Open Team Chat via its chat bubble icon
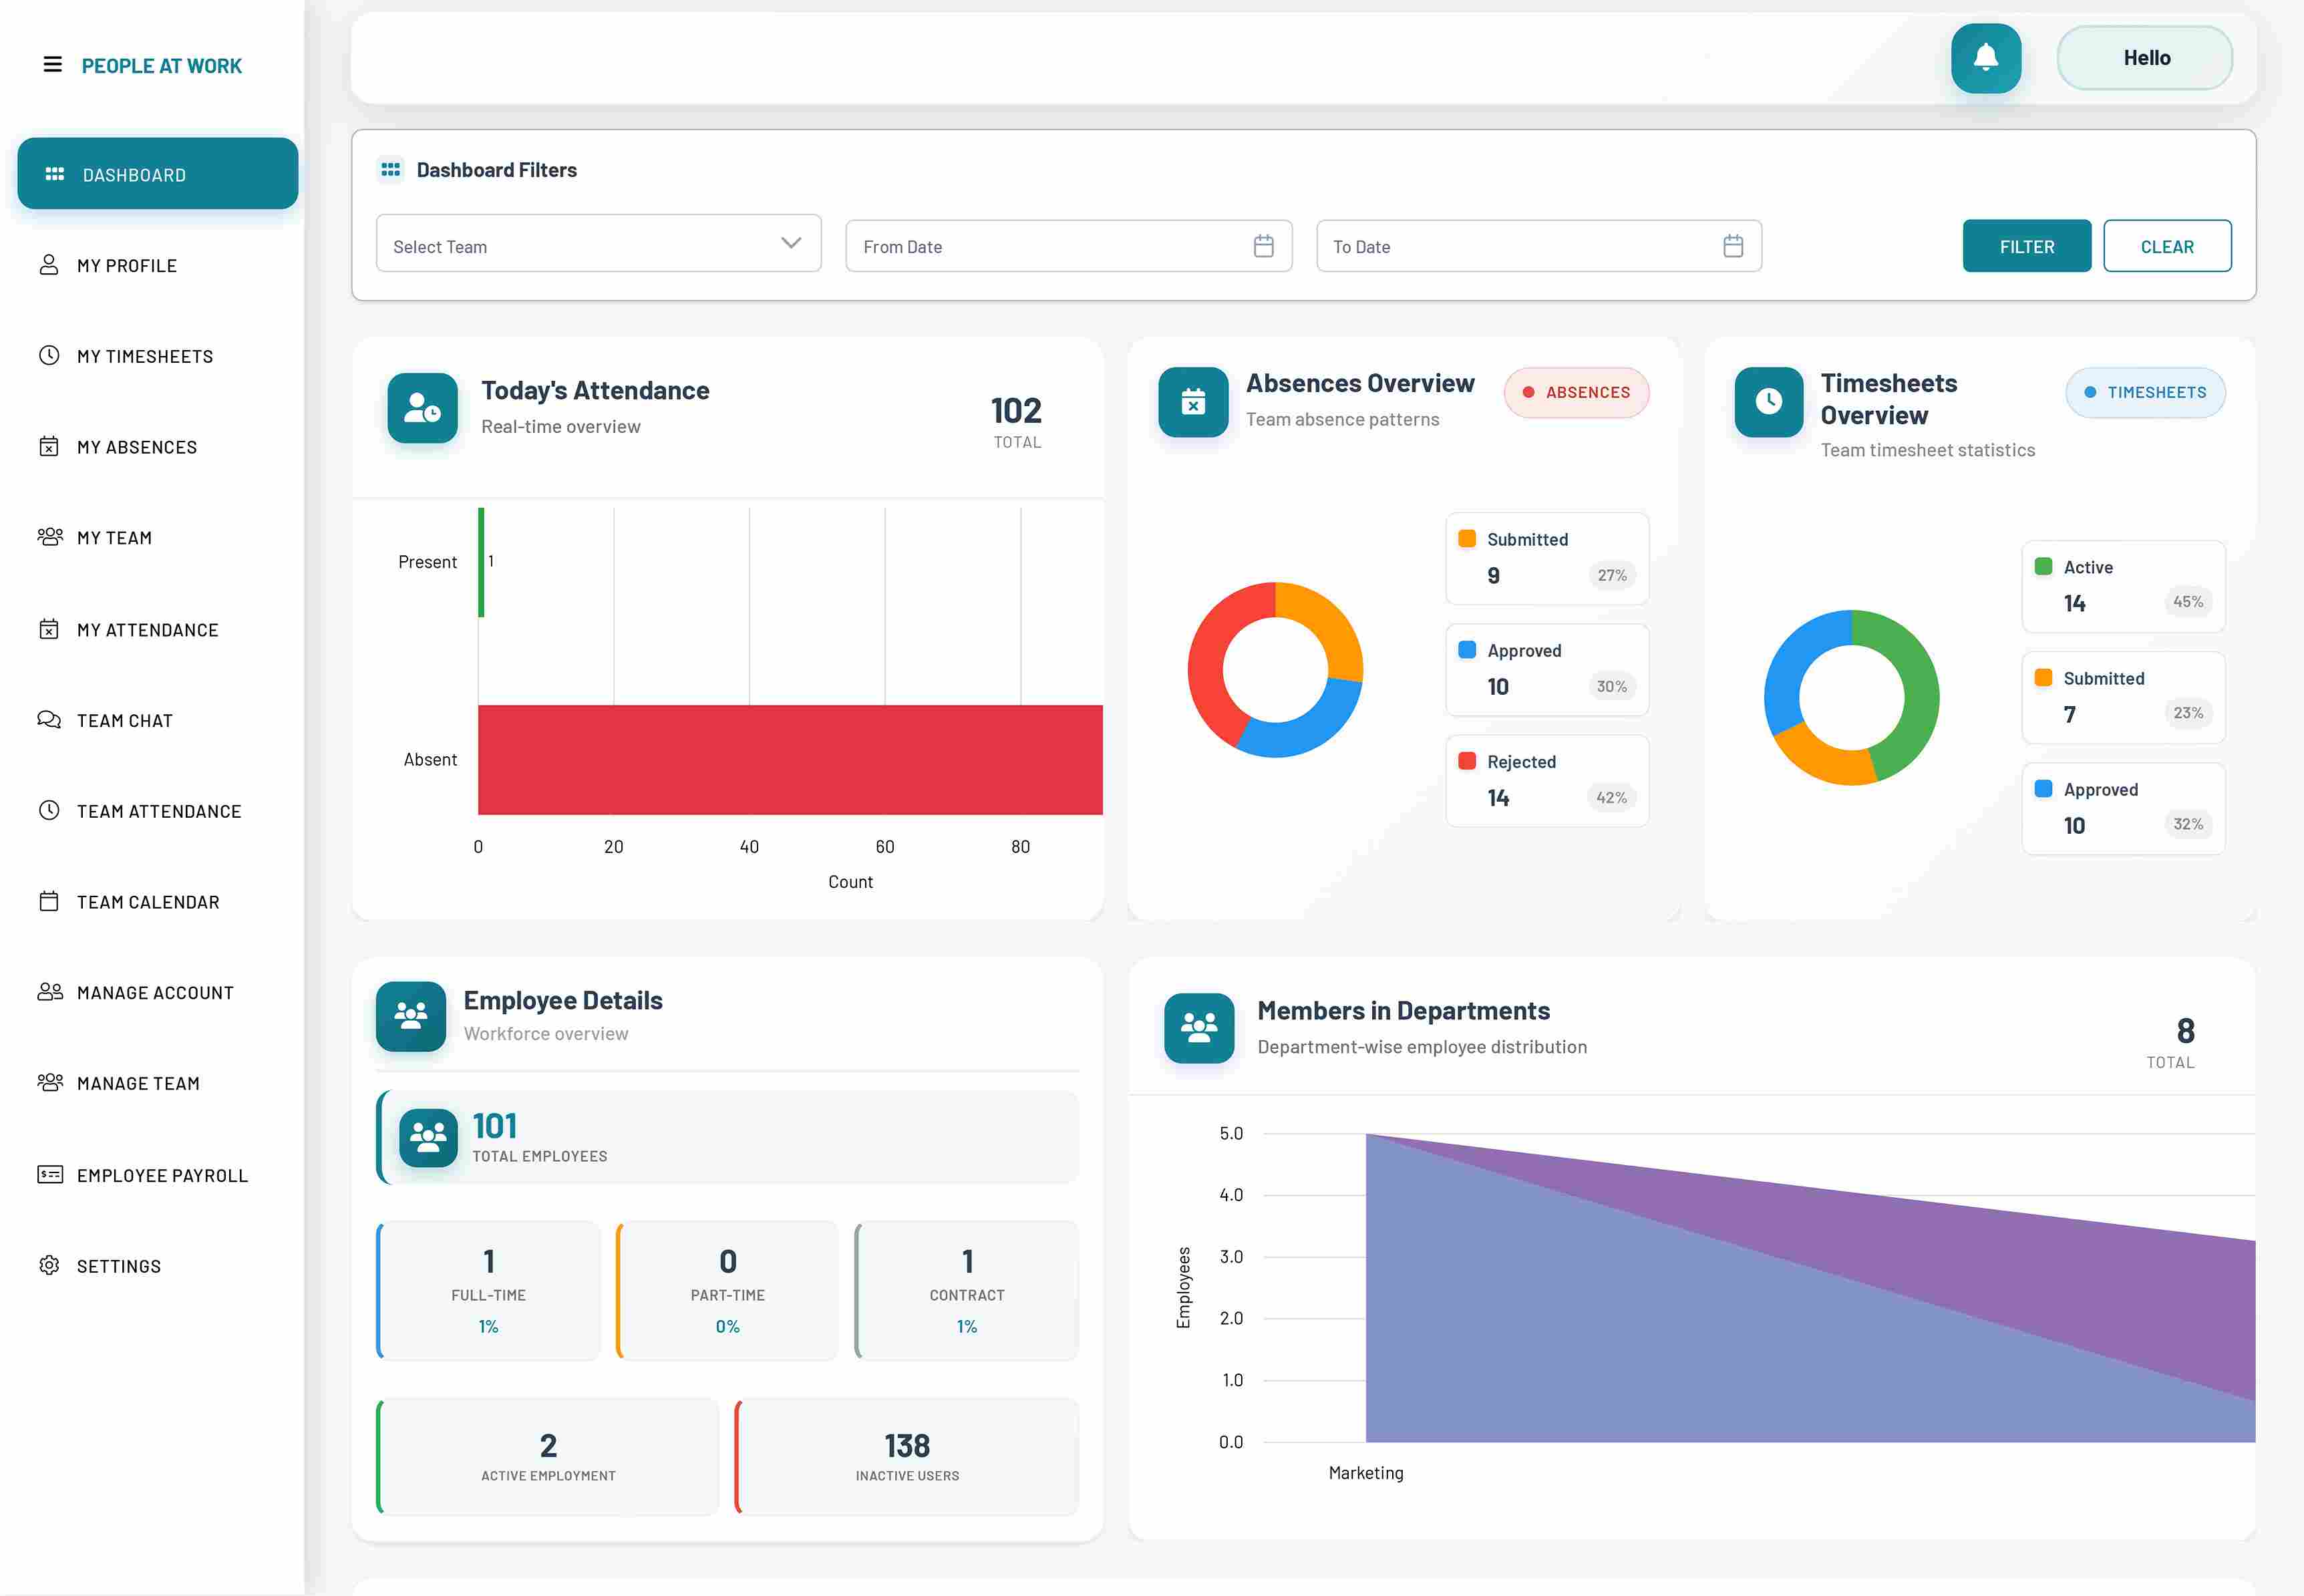Viewport: 2304px width, 1596px height. (x=50, y=719)
